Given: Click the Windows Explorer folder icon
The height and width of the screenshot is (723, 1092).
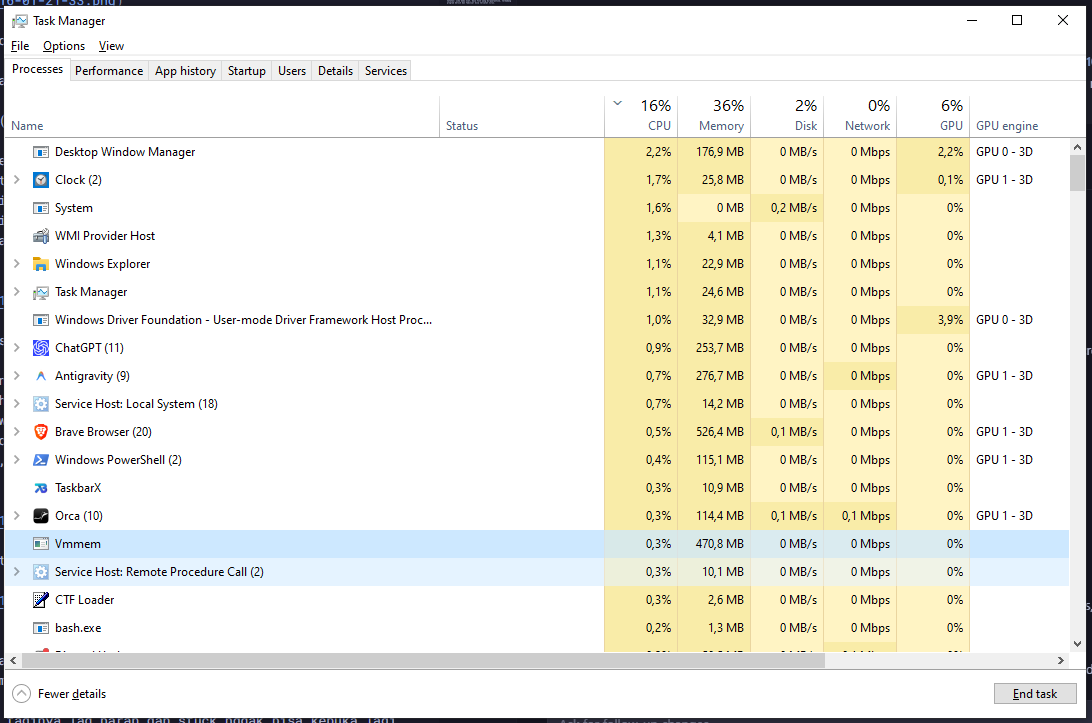Looking at the screenshot, I should 41,264.
